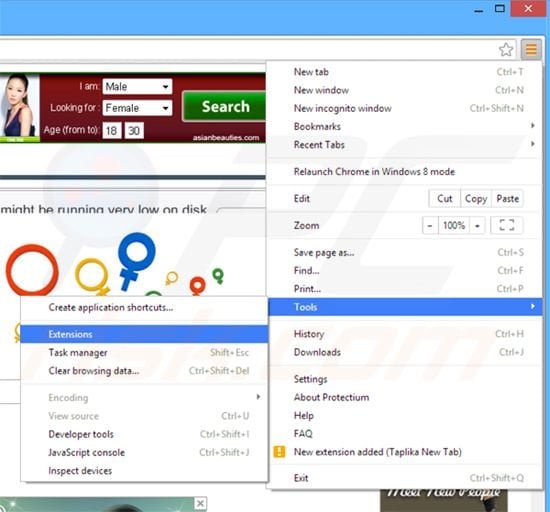
Task: Click the asianbeauties.com link in banner
Action: 226,137
